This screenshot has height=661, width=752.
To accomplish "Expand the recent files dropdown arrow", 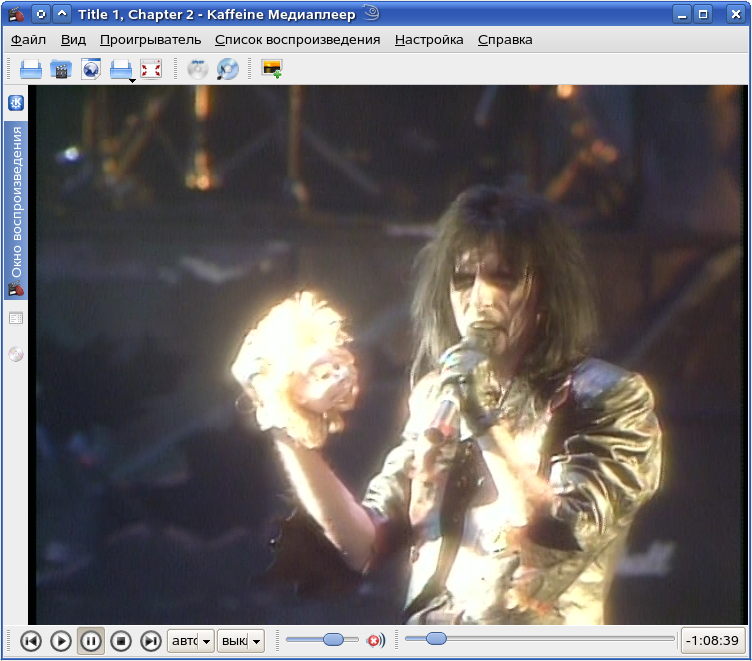I will click(132, 81).
